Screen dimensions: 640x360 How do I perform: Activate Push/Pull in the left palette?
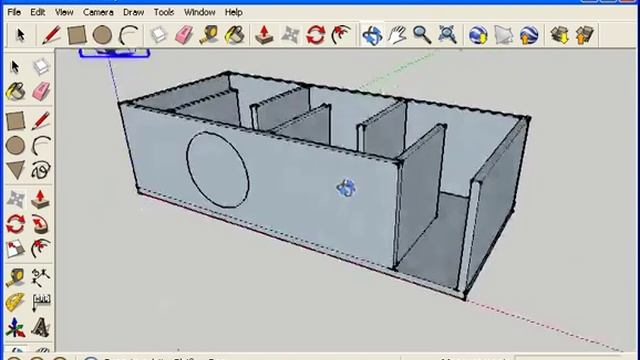coord(40,200)
